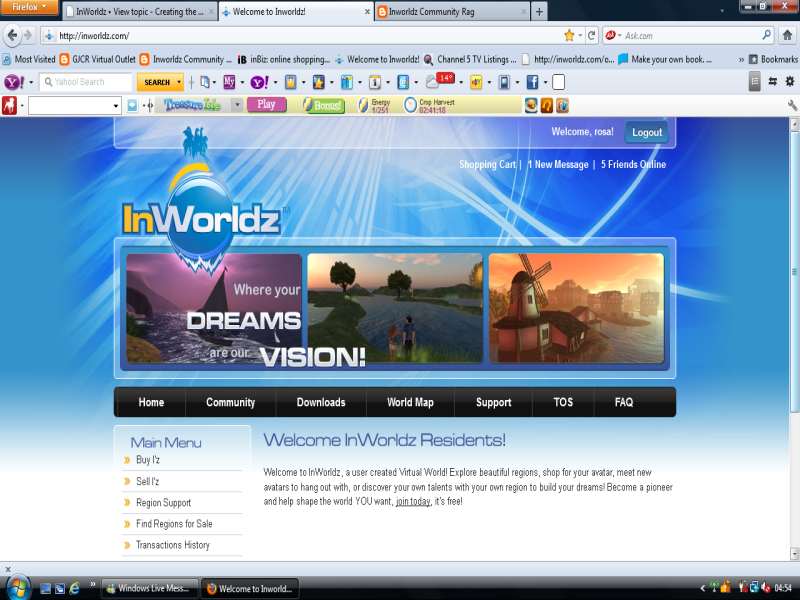Open the Community navigation menu item

(231, 402)
